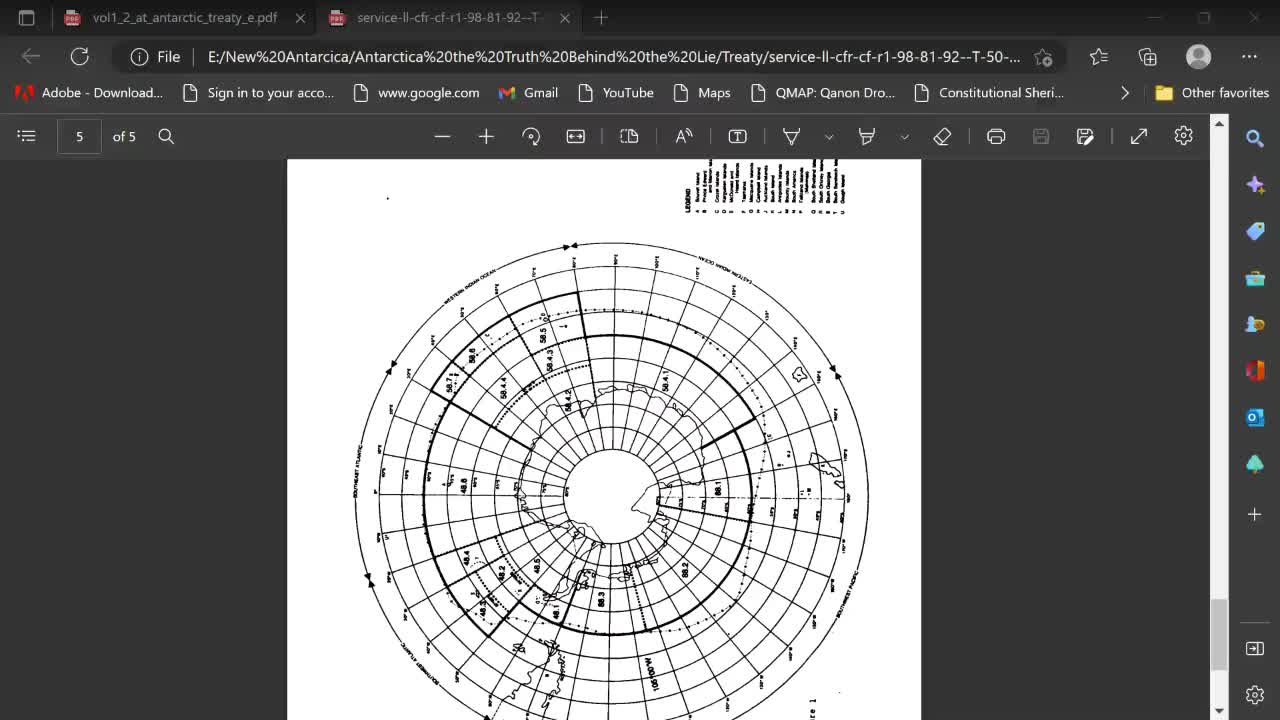Click the scrollbar down arrow
This screenshot has width=1280, height=720.
click(x=1219, y=711)
